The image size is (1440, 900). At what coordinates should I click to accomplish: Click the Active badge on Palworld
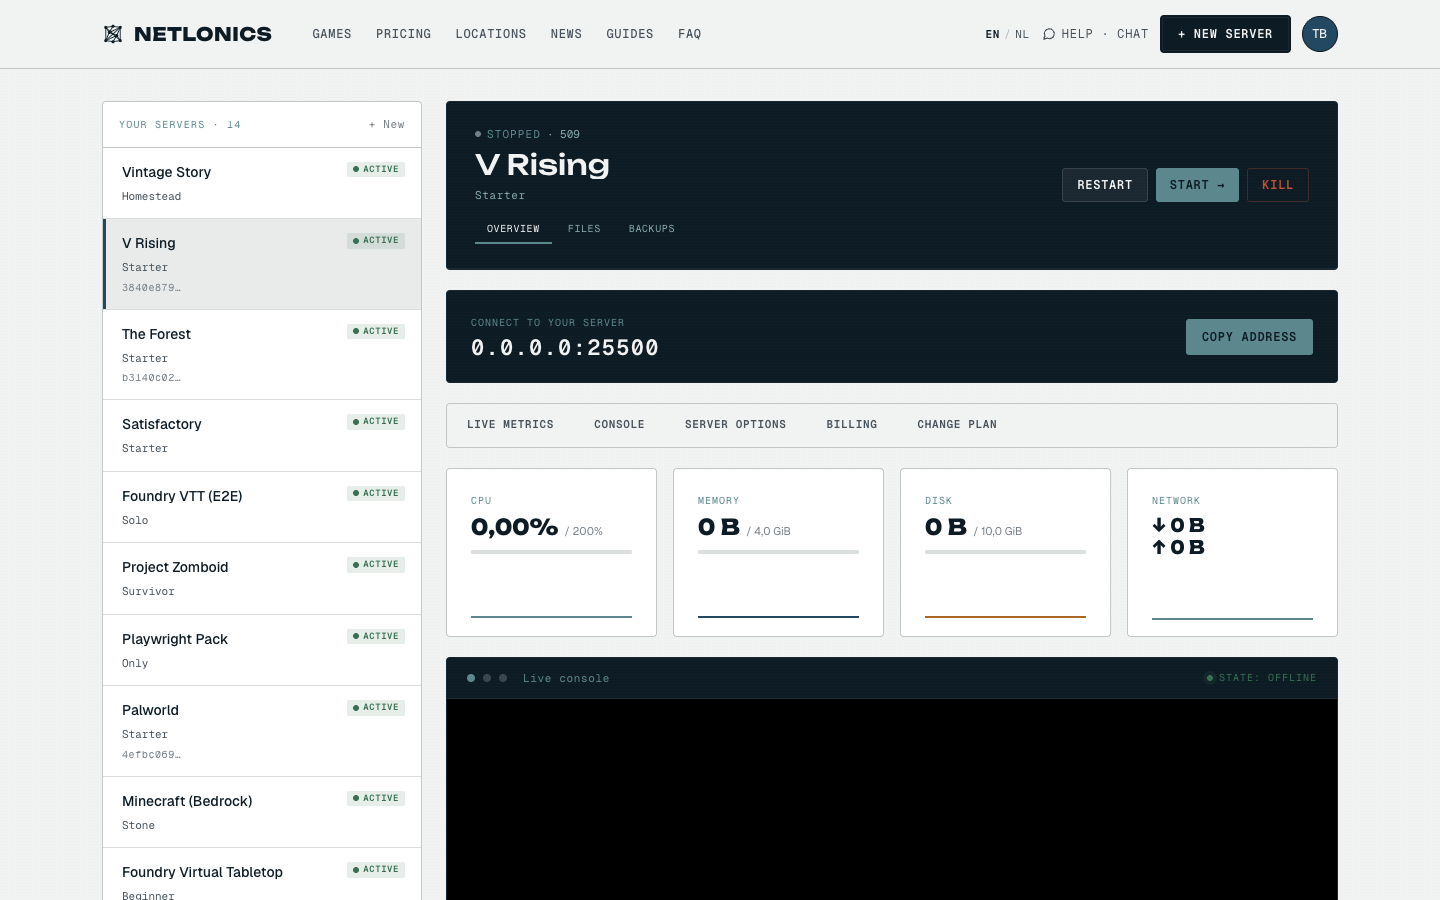[x=376, y=708]
